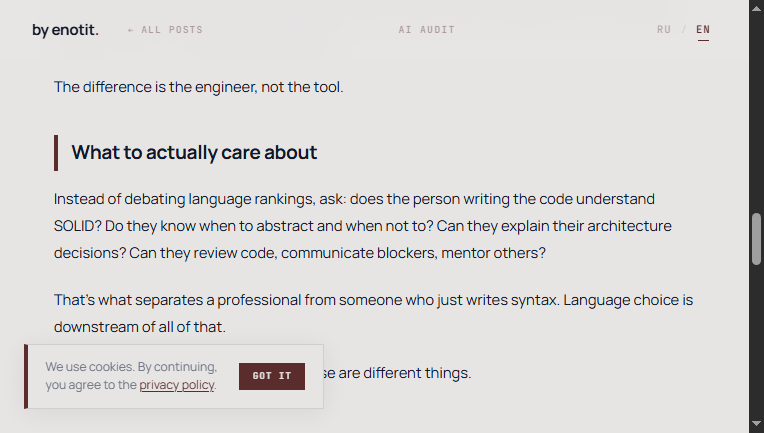Screen dimensions: 764x433
Task: Click scrollbar track above the thumb
Action: (756, 110)
